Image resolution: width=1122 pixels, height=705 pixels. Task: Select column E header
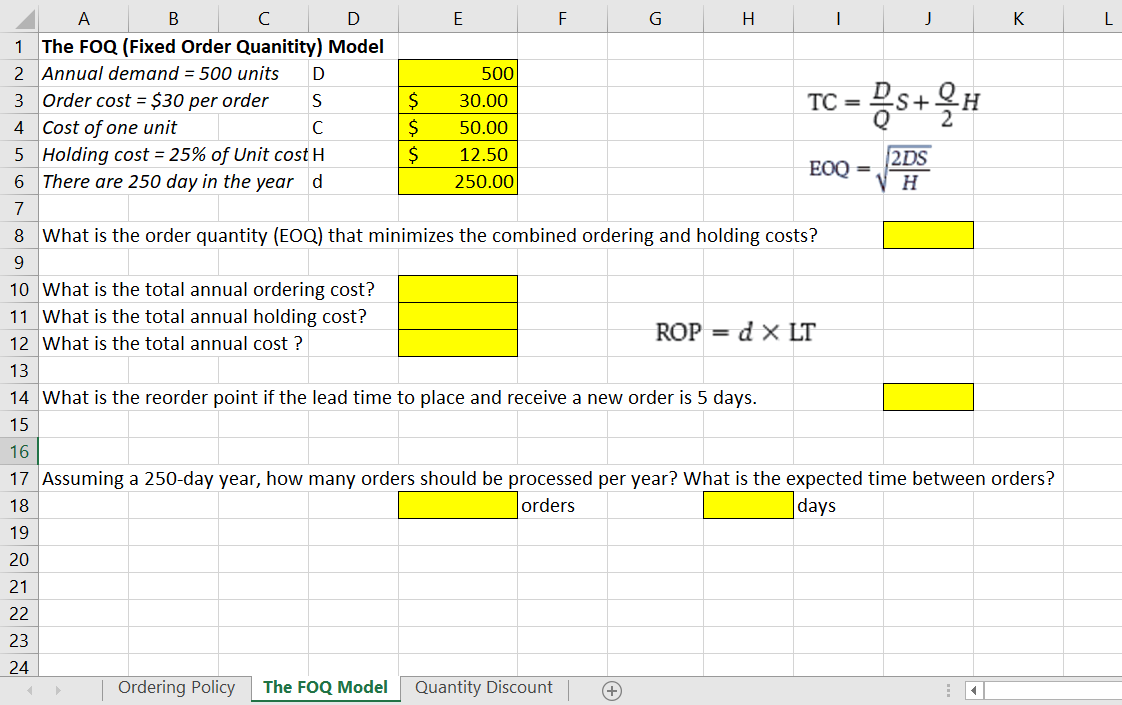tap(458, 19)
